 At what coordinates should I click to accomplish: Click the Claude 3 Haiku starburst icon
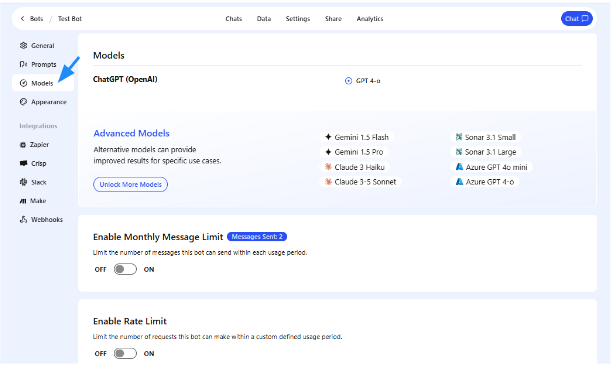tap(328, 167)
